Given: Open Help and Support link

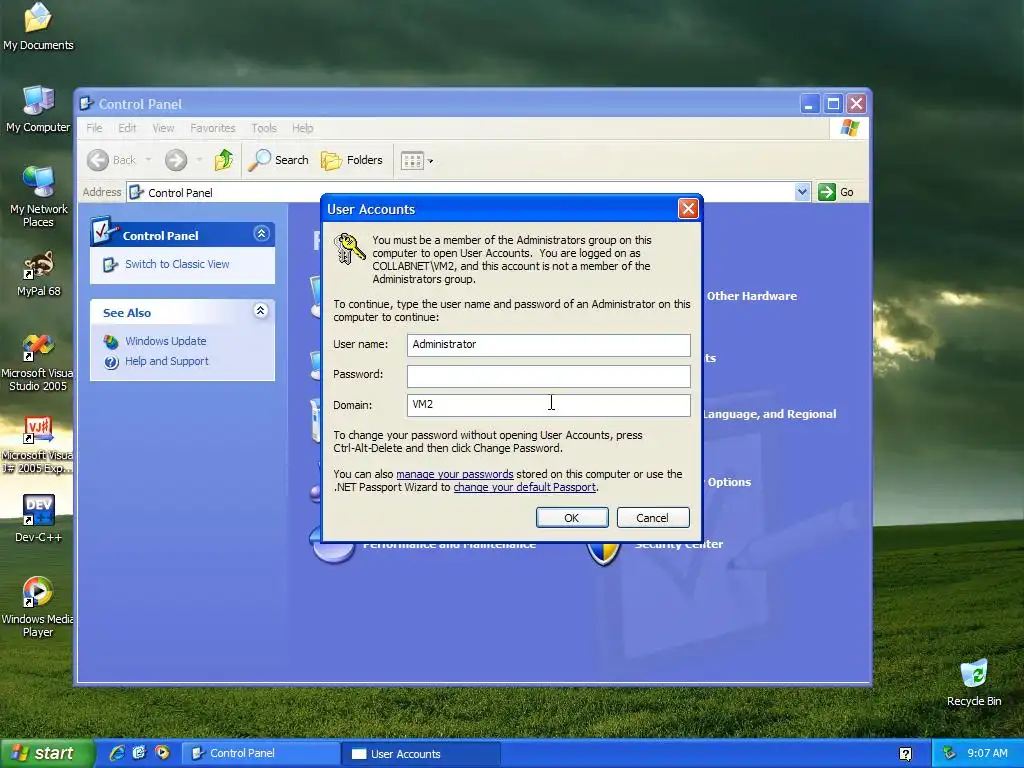Looking at the screenshot, I should (x=167, y=361).
